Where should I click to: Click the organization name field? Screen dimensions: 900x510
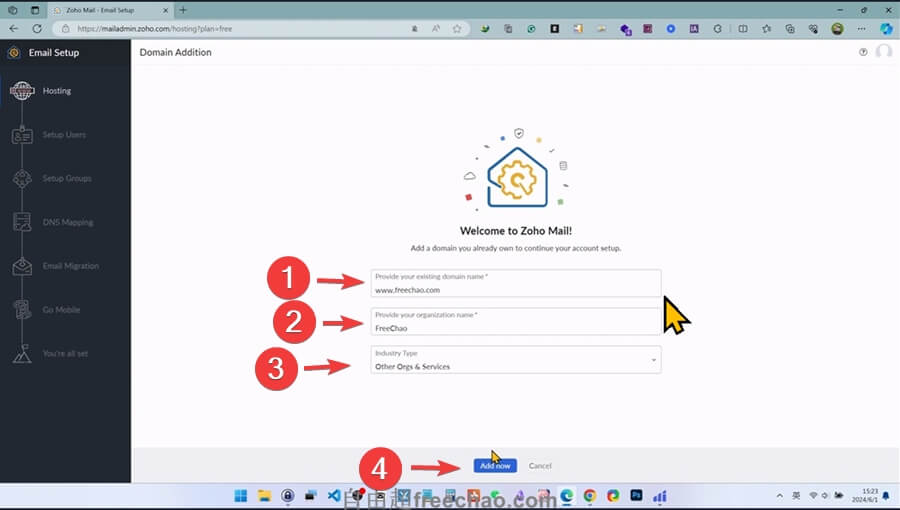pyautogui.click(x=515, y=327)
